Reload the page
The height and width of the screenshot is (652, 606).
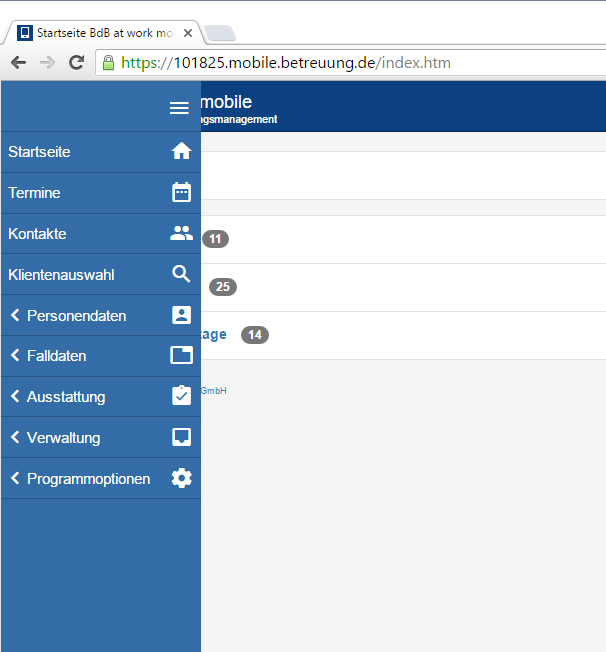(x=77, y=63)
